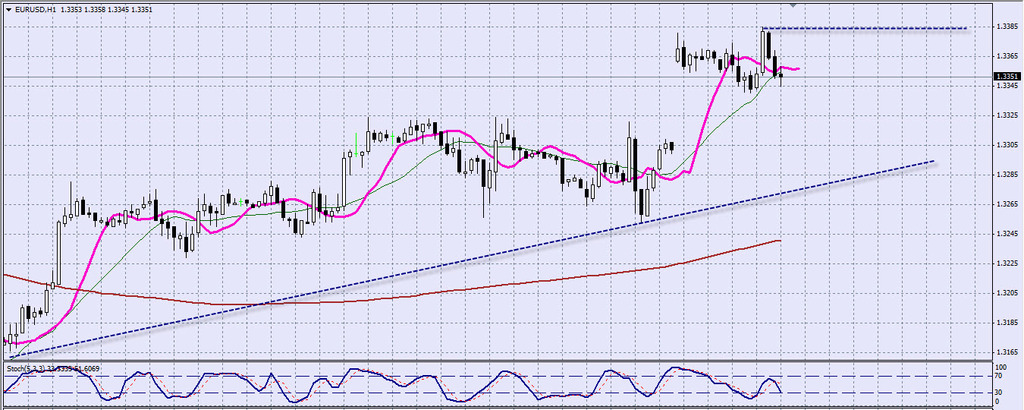
Task: Click the 1.3325 price axis label
Action: pyautogui.click(x=1005, y=116)
